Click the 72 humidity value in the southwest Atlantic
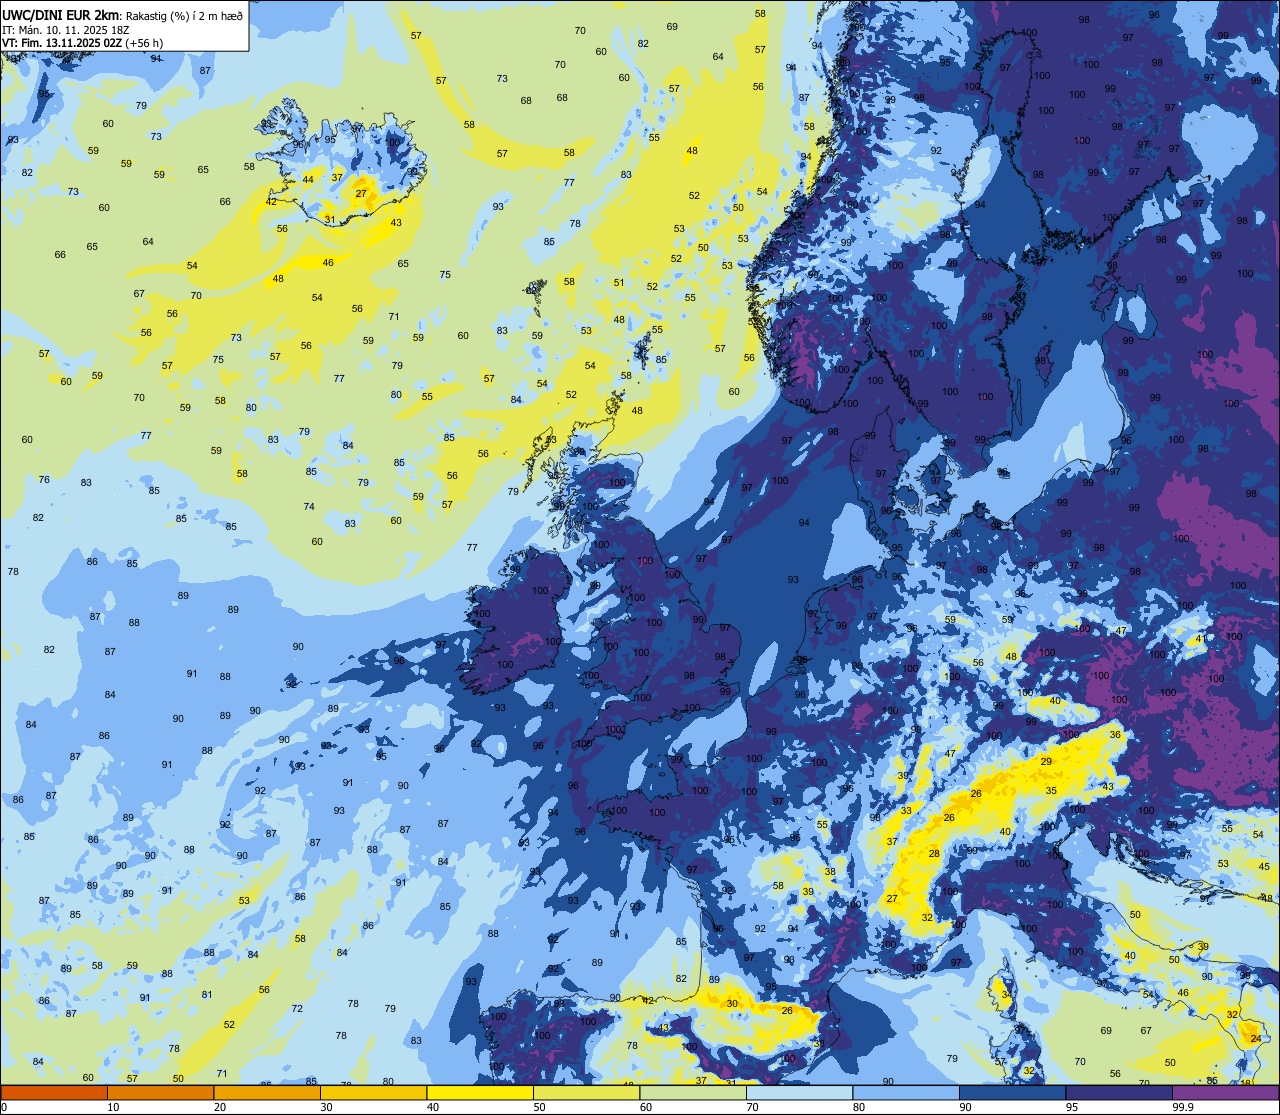Viewport: 1280px width, 1115px height. point(297,1009)
